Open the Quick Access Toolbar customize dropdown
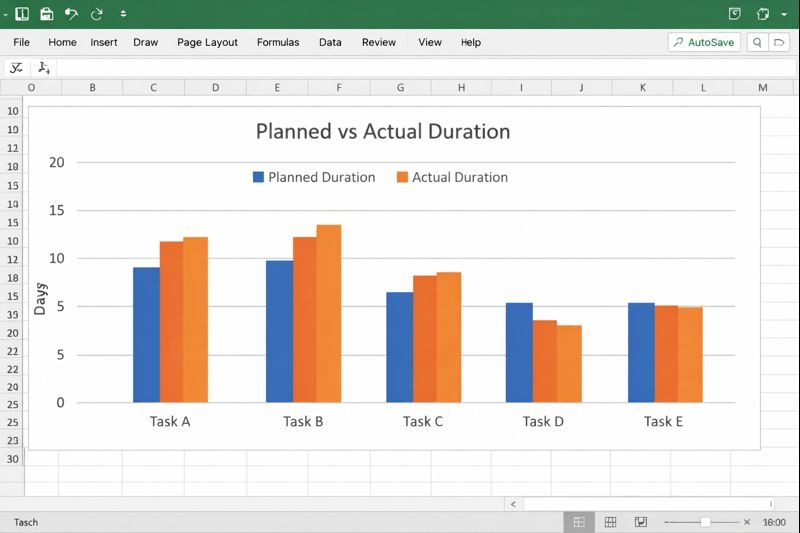Viewport: 800px width, 533px height. point(123,14)
